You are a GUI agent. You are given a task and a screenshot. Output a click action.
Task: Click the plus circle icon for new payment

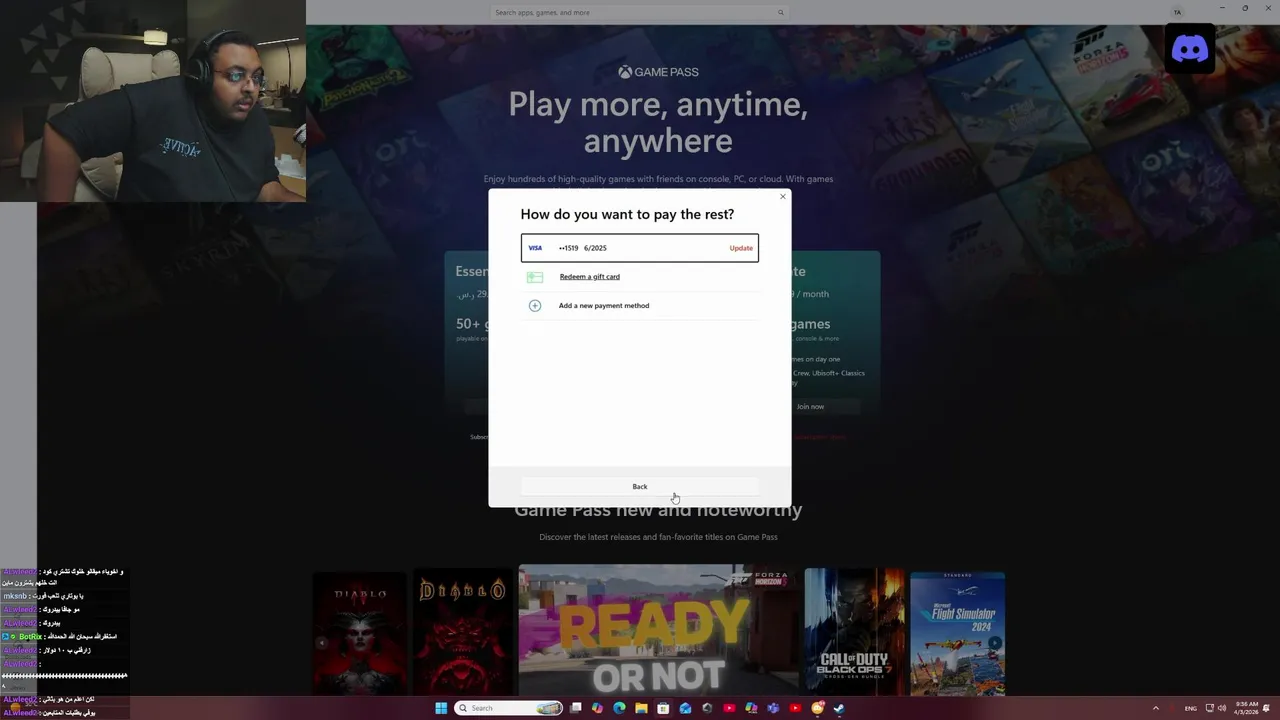point(535,306)
